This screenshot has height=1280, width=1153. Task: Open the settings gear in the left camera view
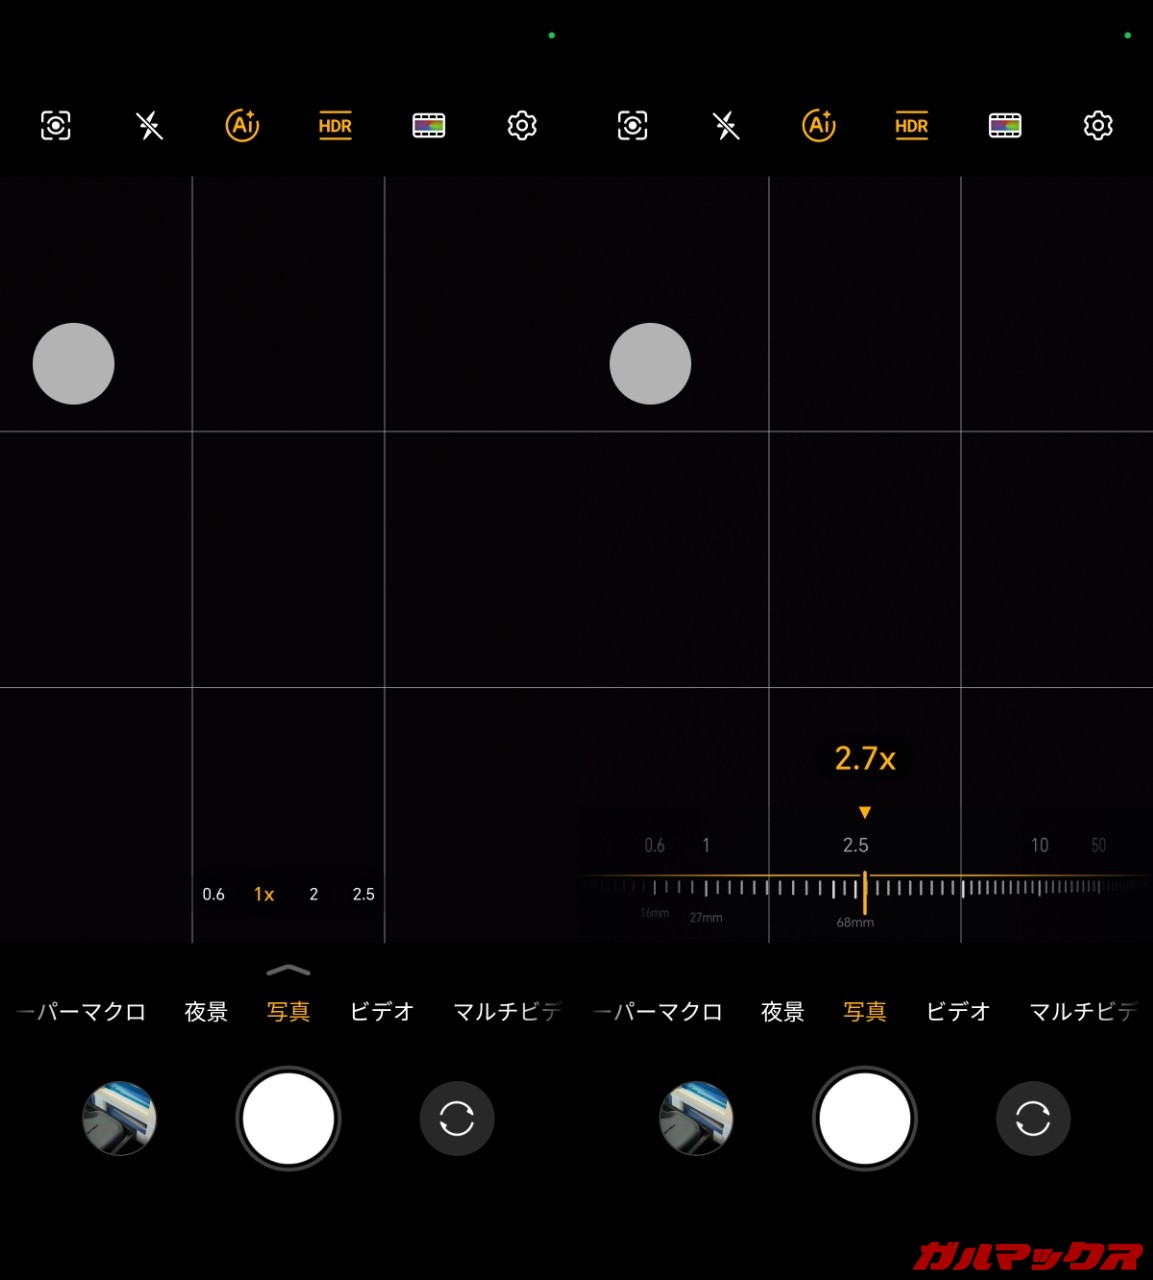coord(522,126)
